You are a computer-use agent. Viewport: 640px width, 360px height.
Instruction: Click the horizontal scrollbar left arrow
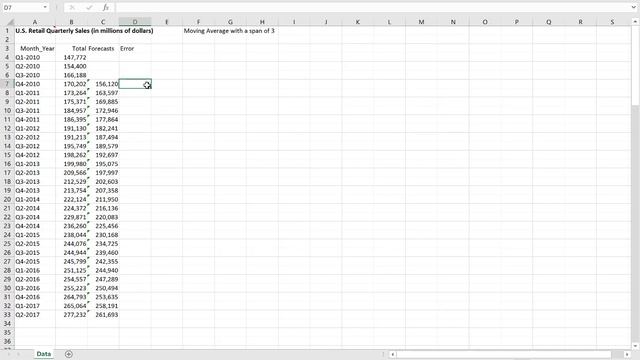(x=393, y=354)
